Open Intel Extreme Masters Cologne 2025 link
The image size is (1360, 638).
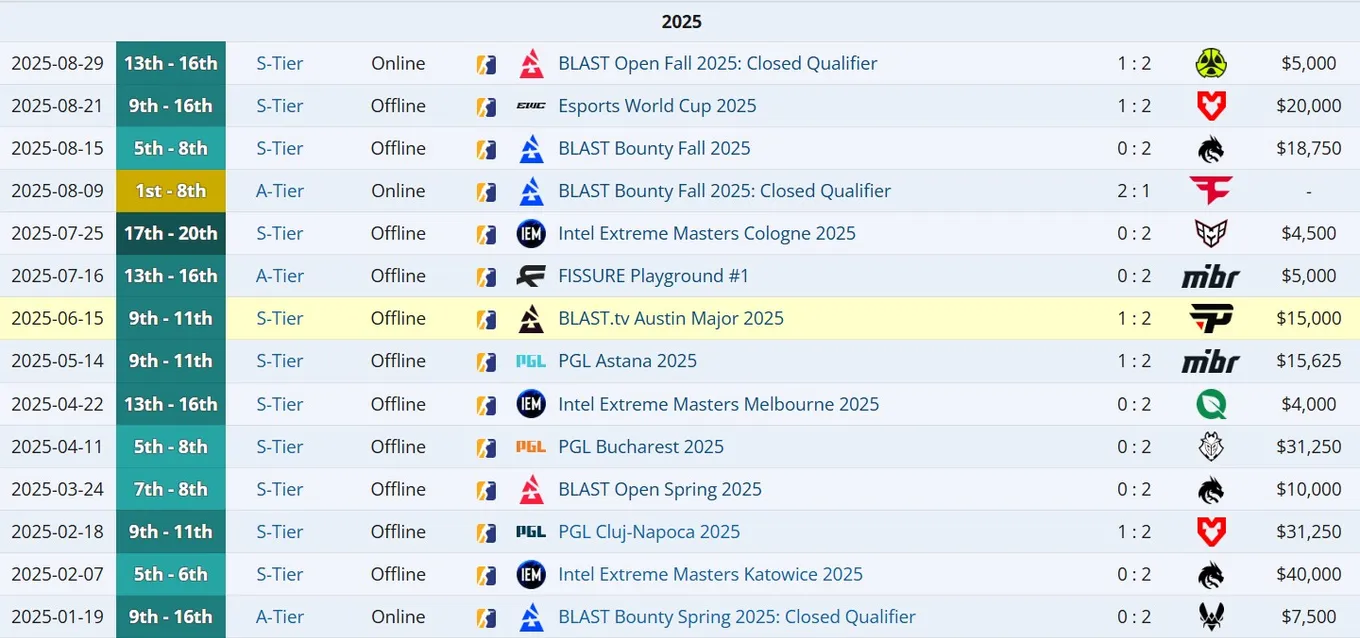[x=707, y=233]
